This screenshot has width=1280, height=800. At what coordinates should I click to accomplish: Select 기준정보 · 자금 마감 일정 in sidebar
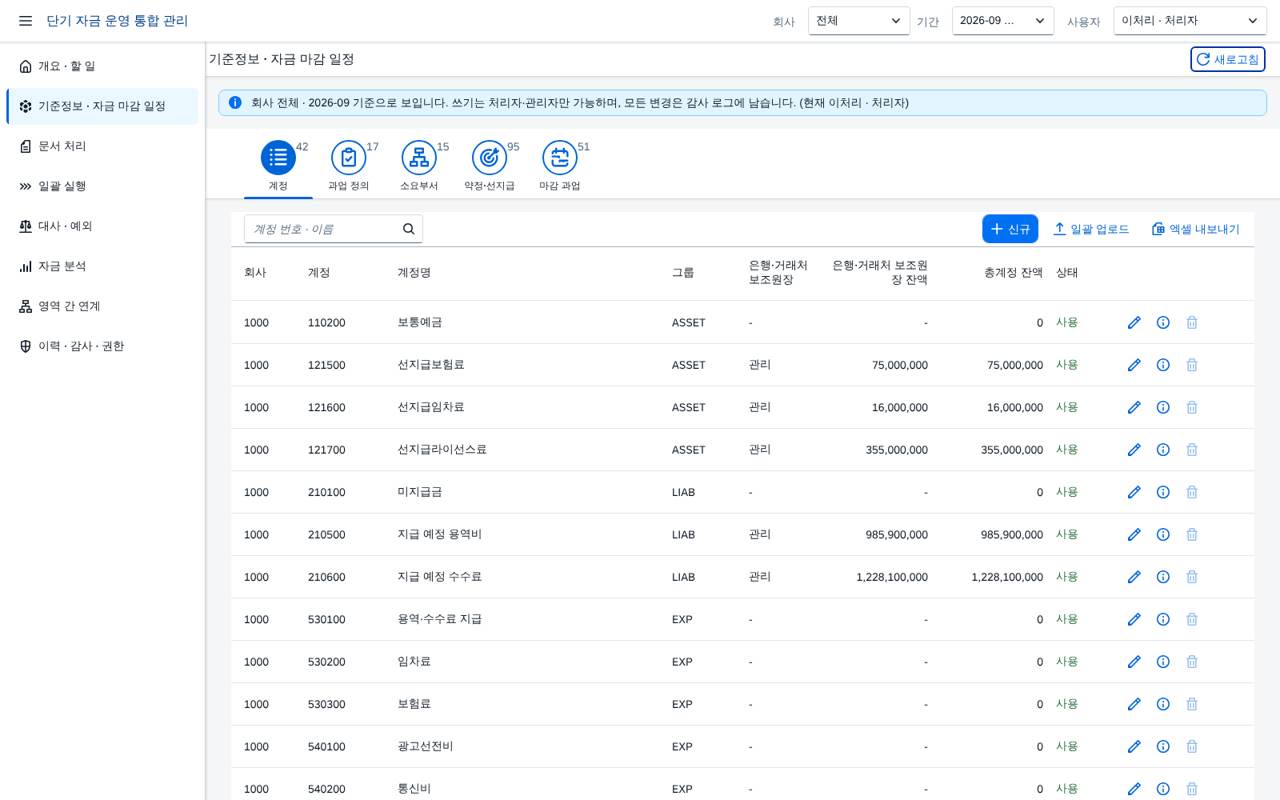(102, 106)
